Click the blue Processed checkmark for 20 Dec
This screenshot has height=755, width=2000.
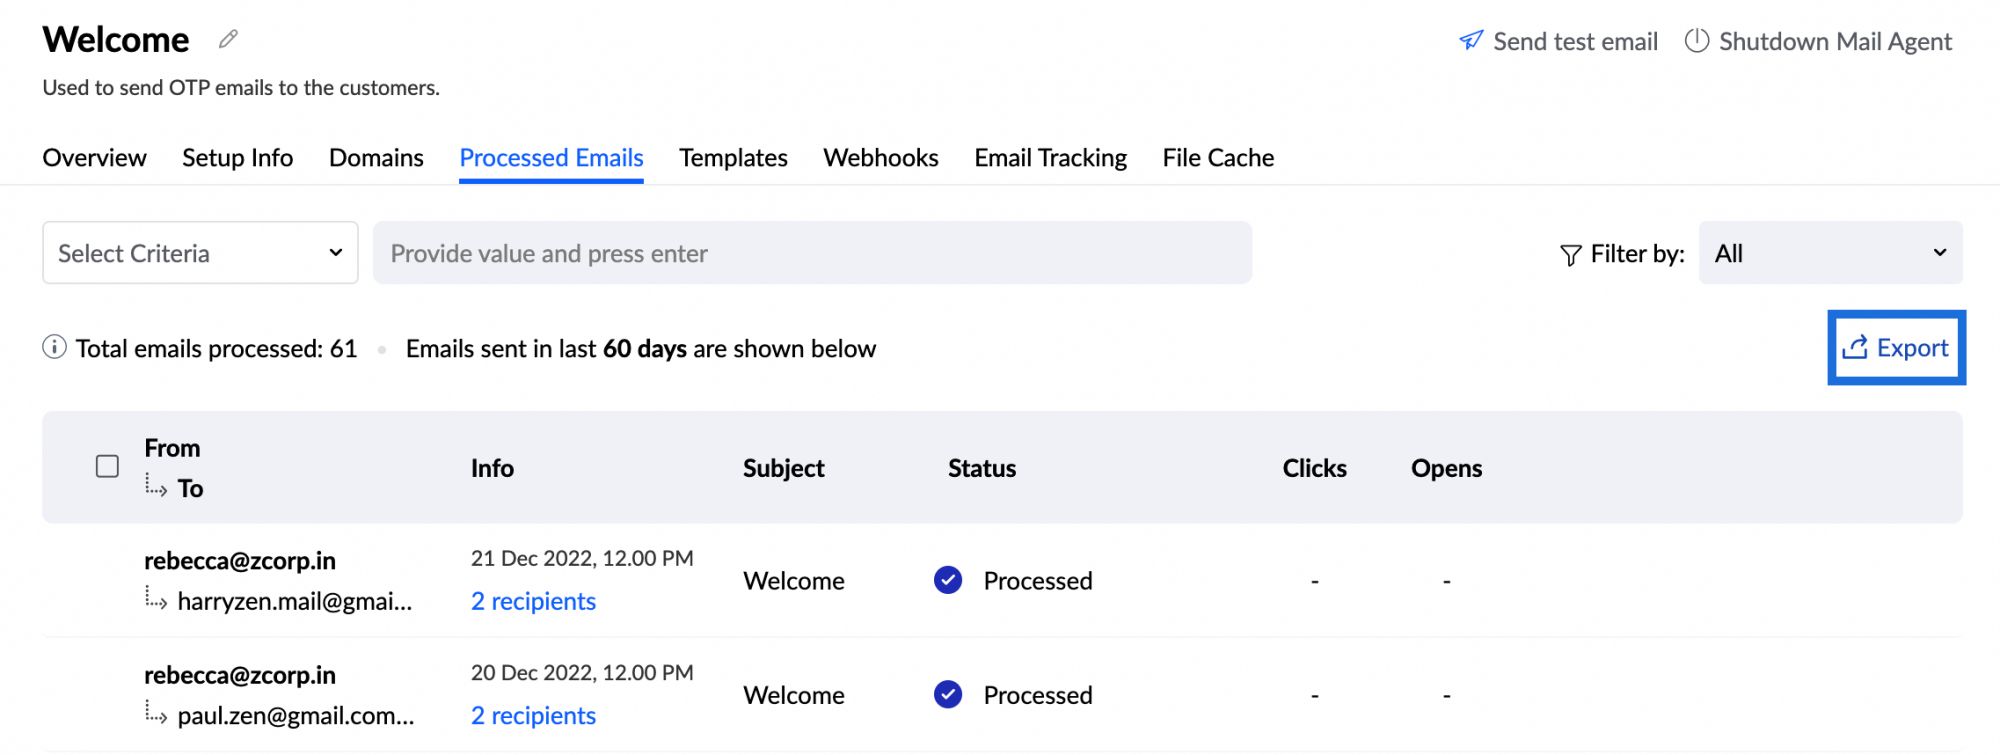click(x=947, y=694)
